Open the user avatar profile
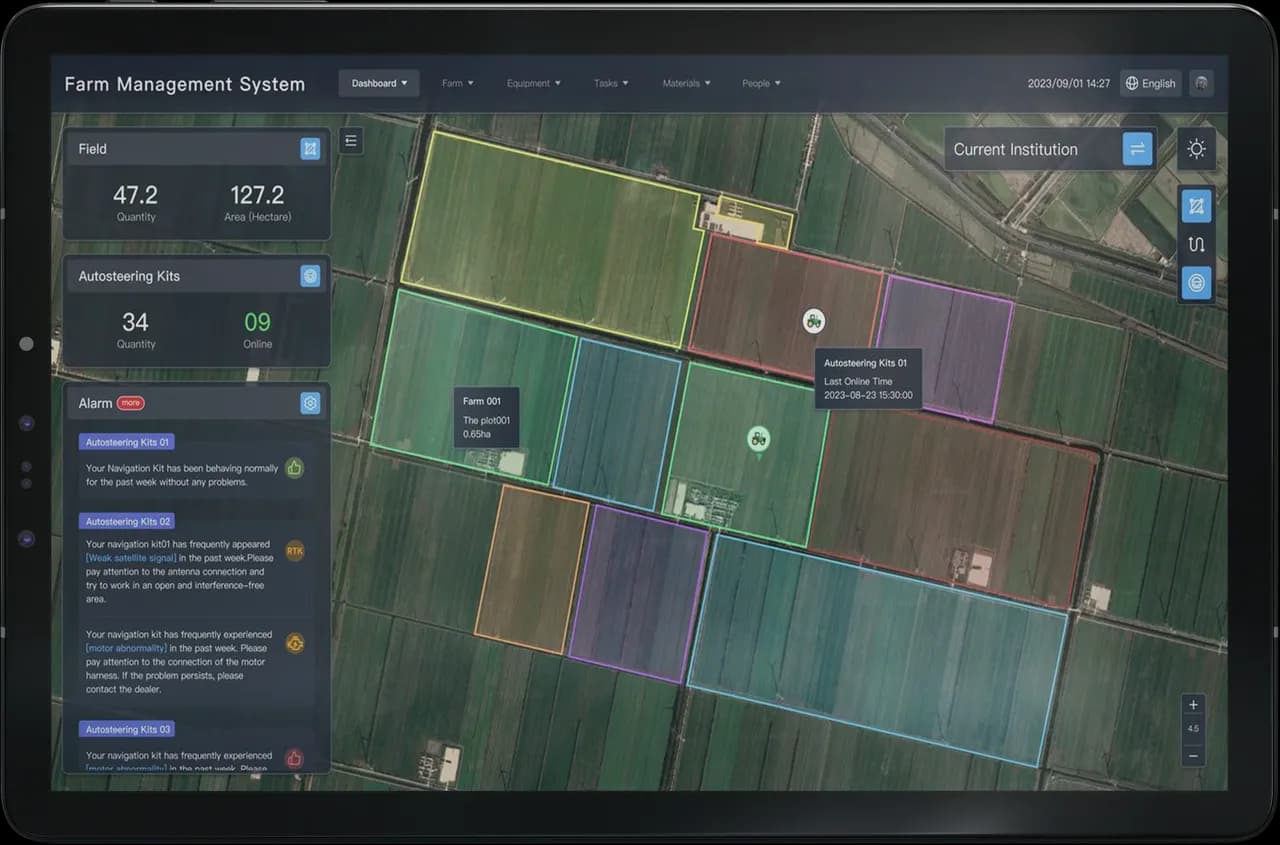Image resolution: width=1280 pixels, height=845 pixels. [x=1202, y=83]
